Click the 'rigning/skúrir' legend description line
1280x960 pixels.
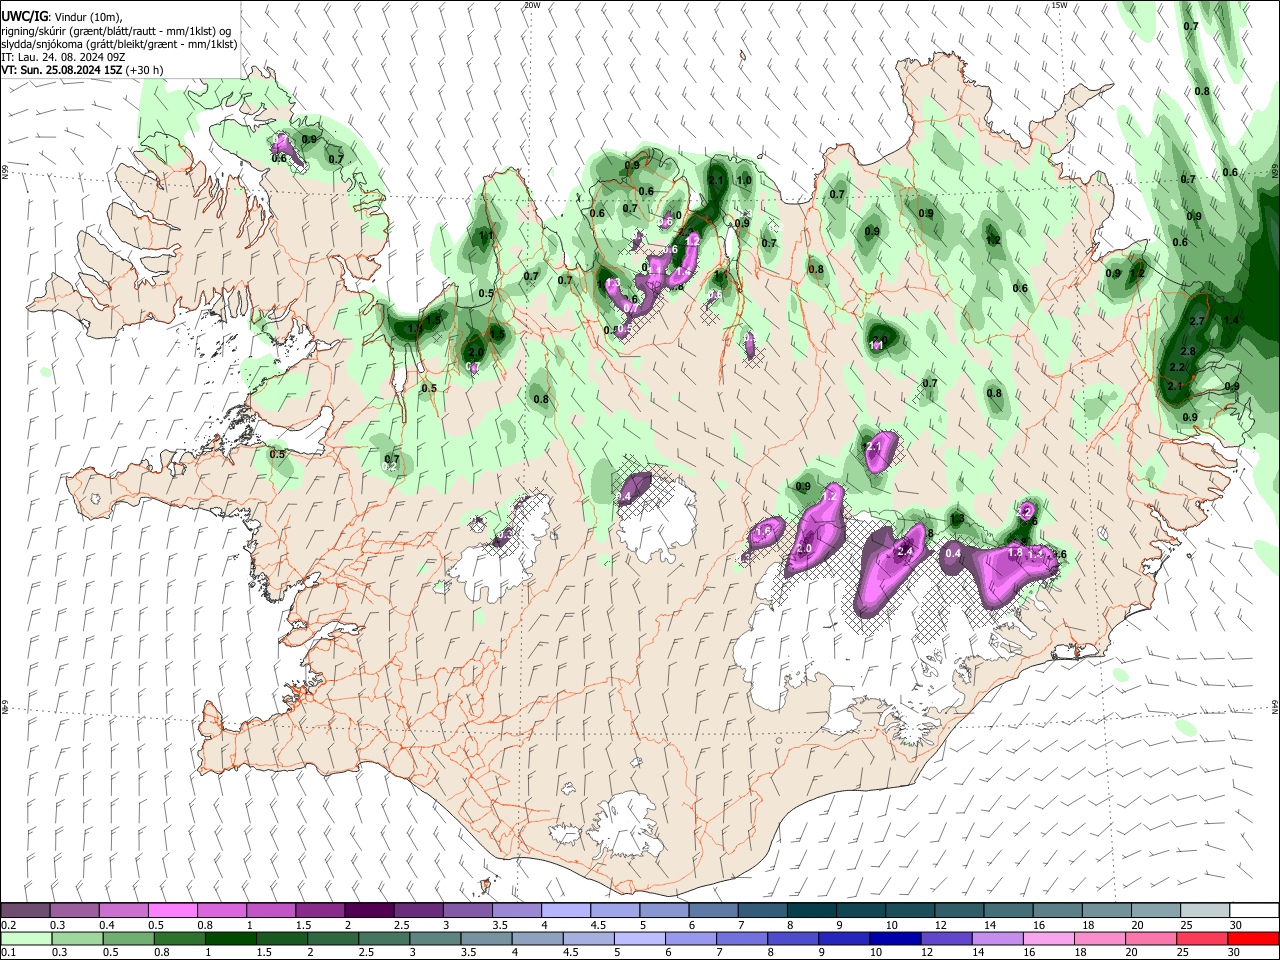pyautogui.click(x=116, y=31)
